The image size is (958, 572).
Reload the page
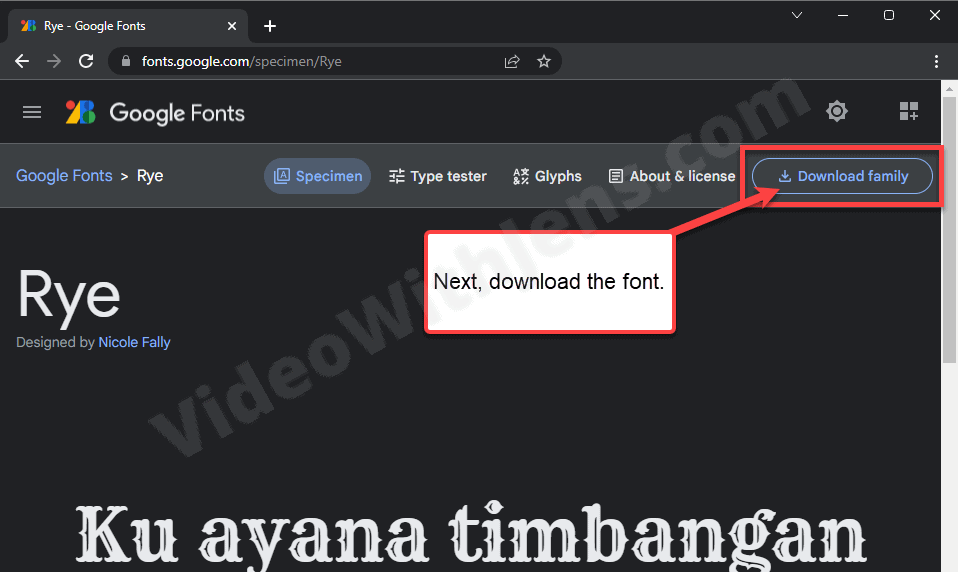pyautogui.click(x=86, y=61)
